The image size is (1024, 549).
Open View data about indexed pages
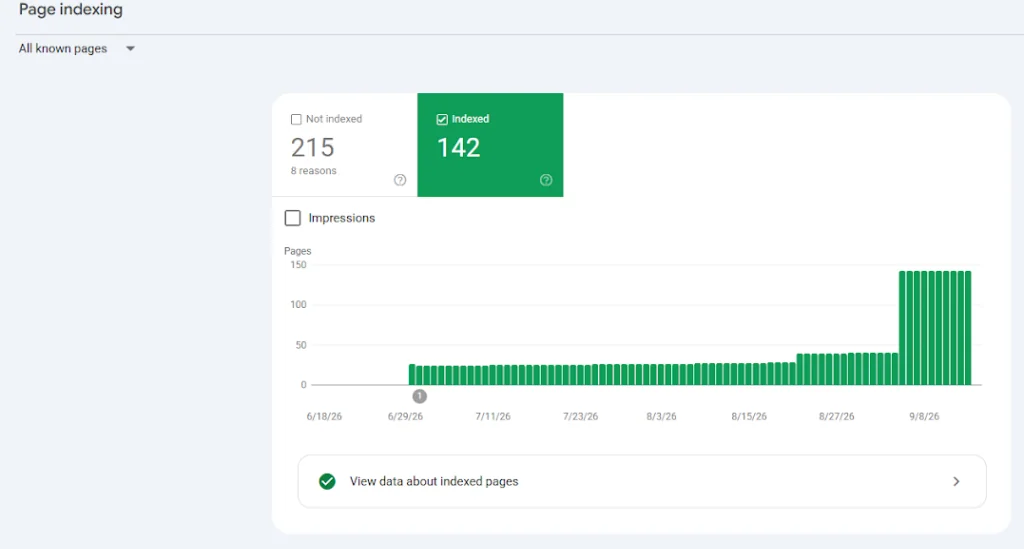click(x=642, y=482)
